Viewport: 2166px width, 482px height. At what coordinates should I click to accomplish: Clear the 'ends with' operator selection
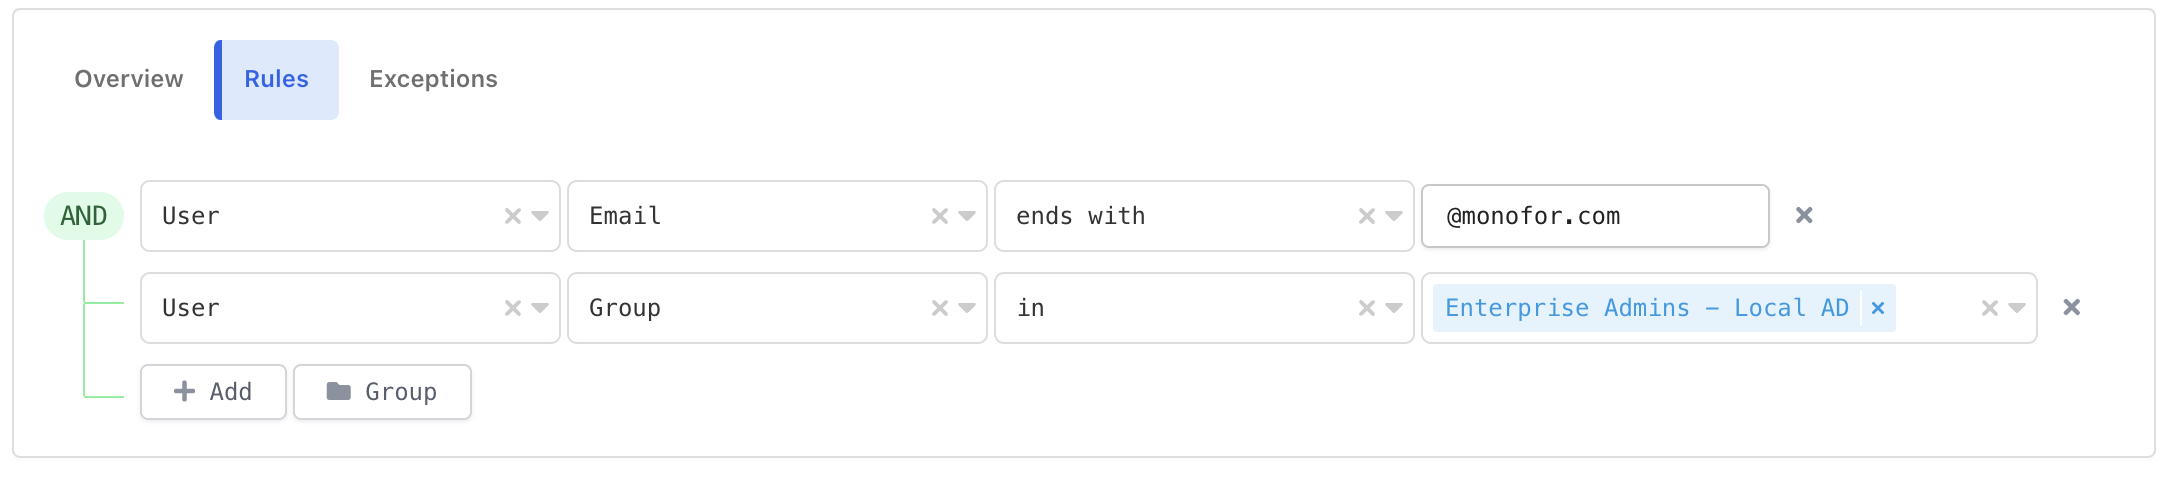click(x=1367, y=216)
